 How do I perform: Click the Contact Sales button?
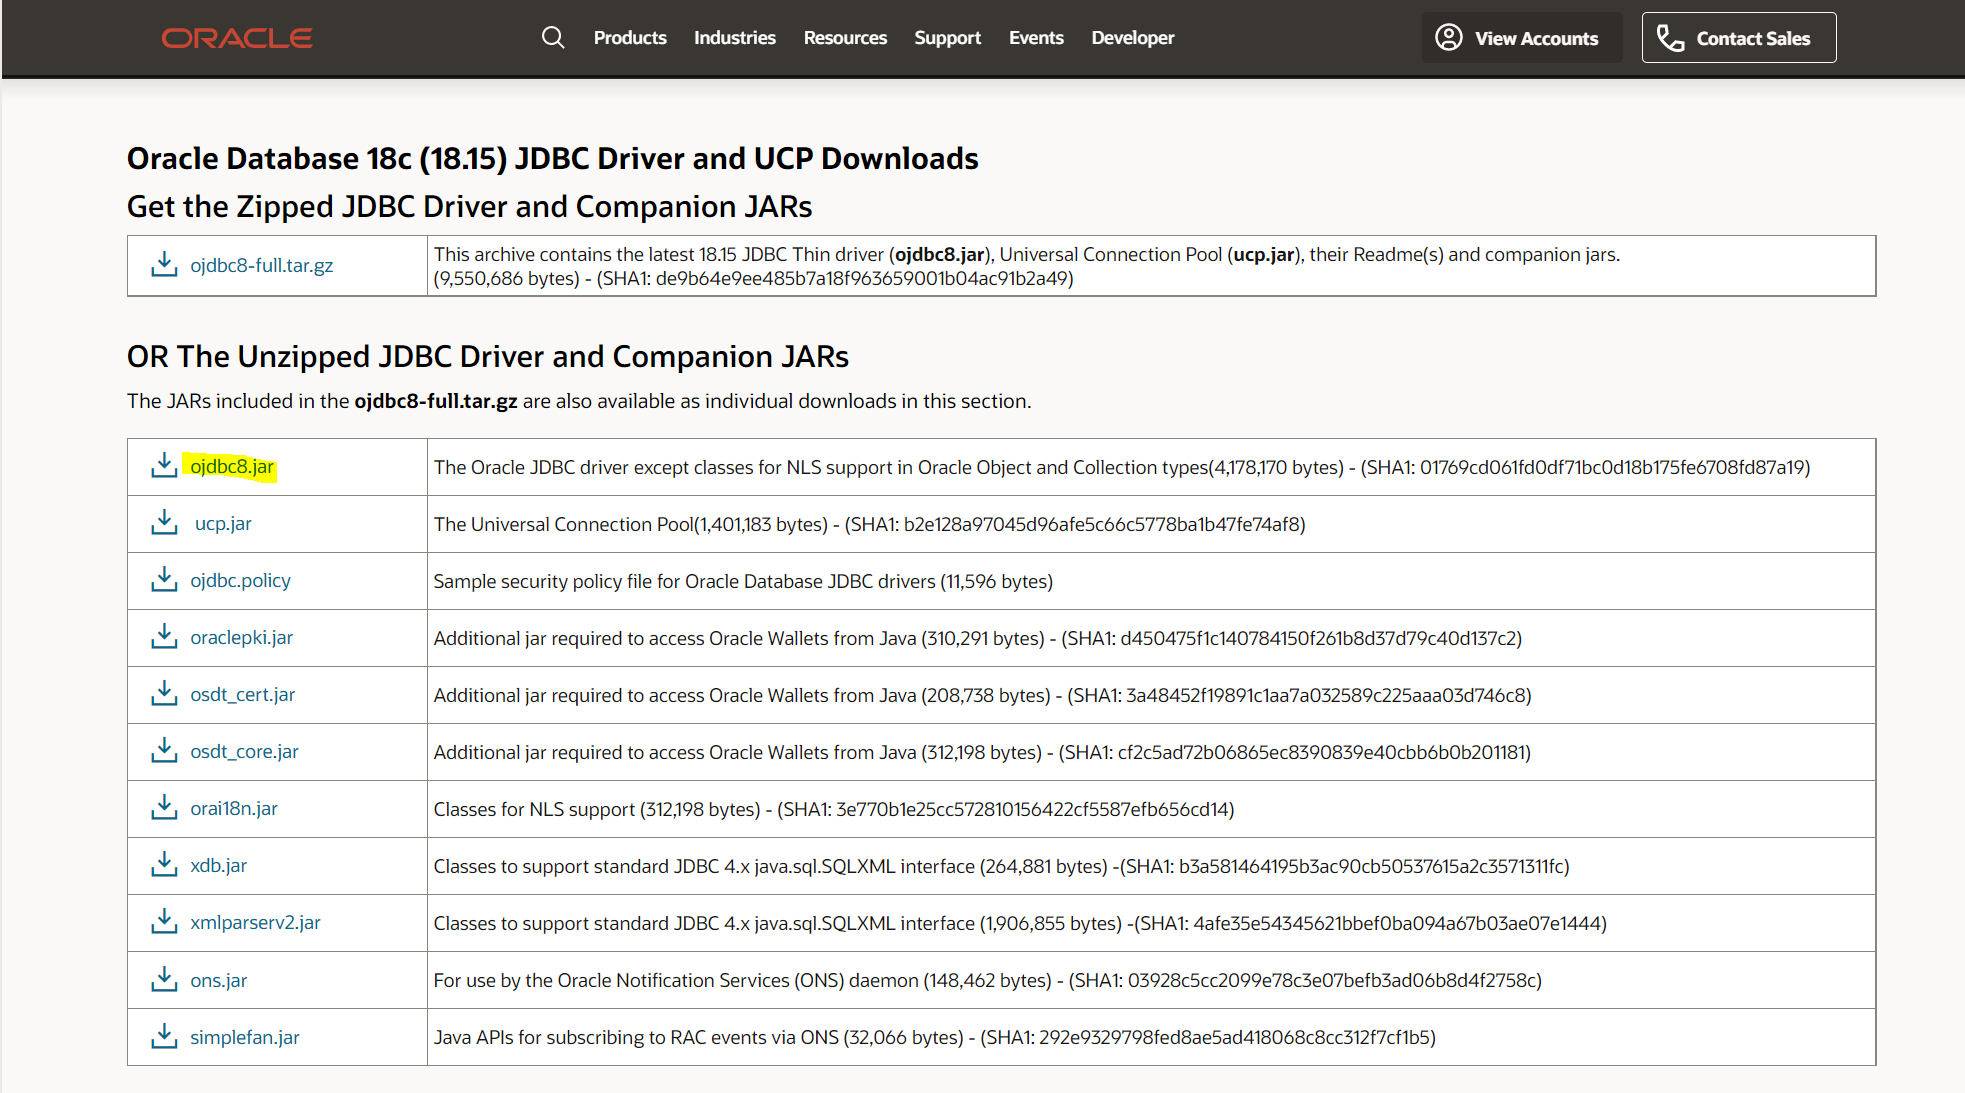point(1738,38)
